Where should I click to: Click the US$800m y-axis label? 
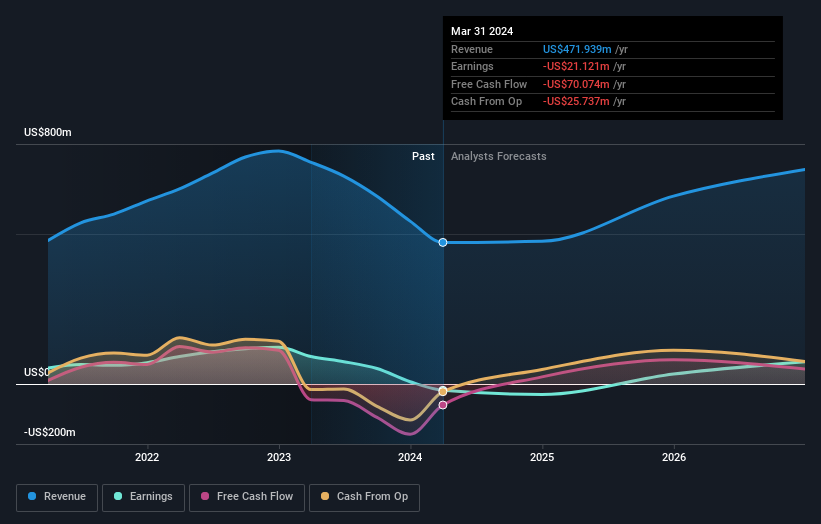coord(48,132)
